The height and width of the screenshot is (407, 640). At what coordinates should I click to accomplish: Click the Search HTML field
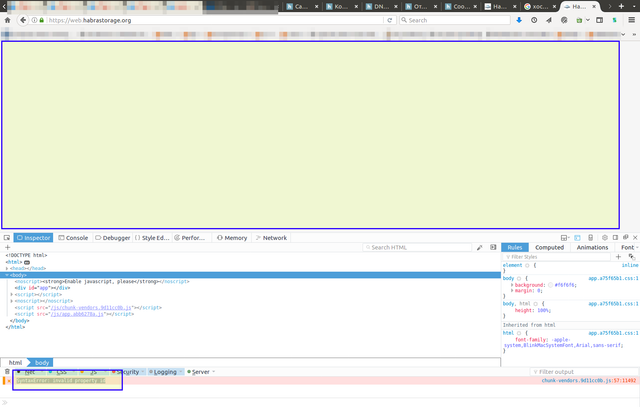click(x=417, y=247)
